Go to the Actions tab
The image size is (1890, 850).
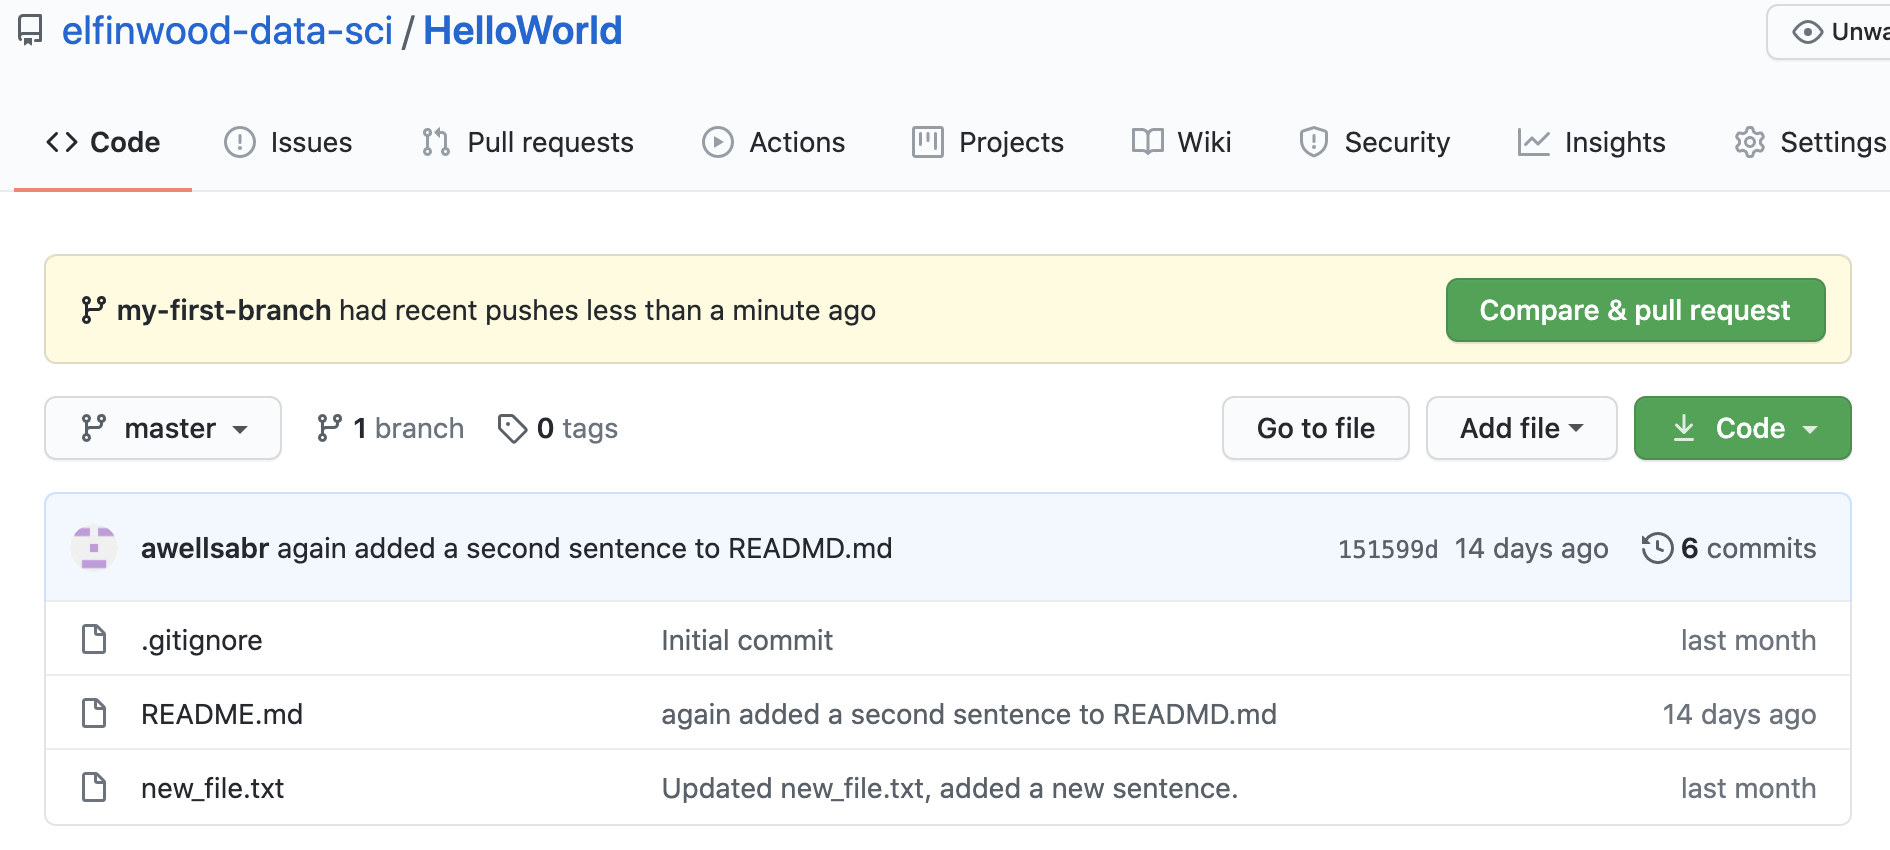[774, 142]
